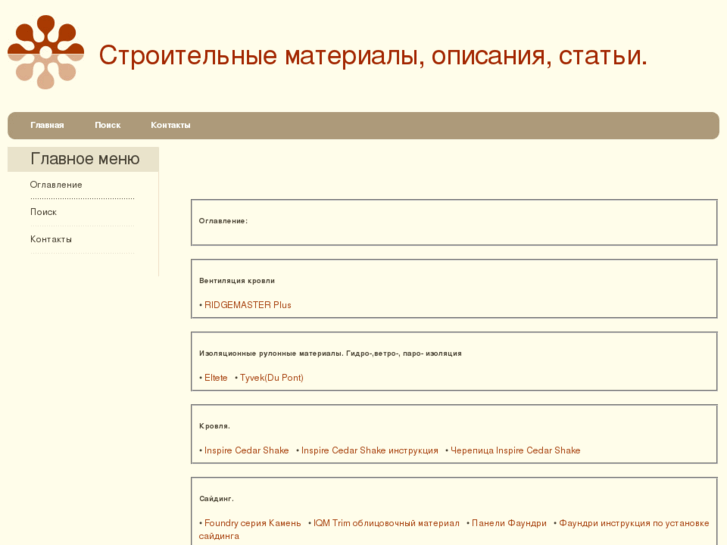Open 'Черепица Inspire Cedar Shake' link
Image resolution: width=727 pixels, height=545 pixels.
[515, 450]
